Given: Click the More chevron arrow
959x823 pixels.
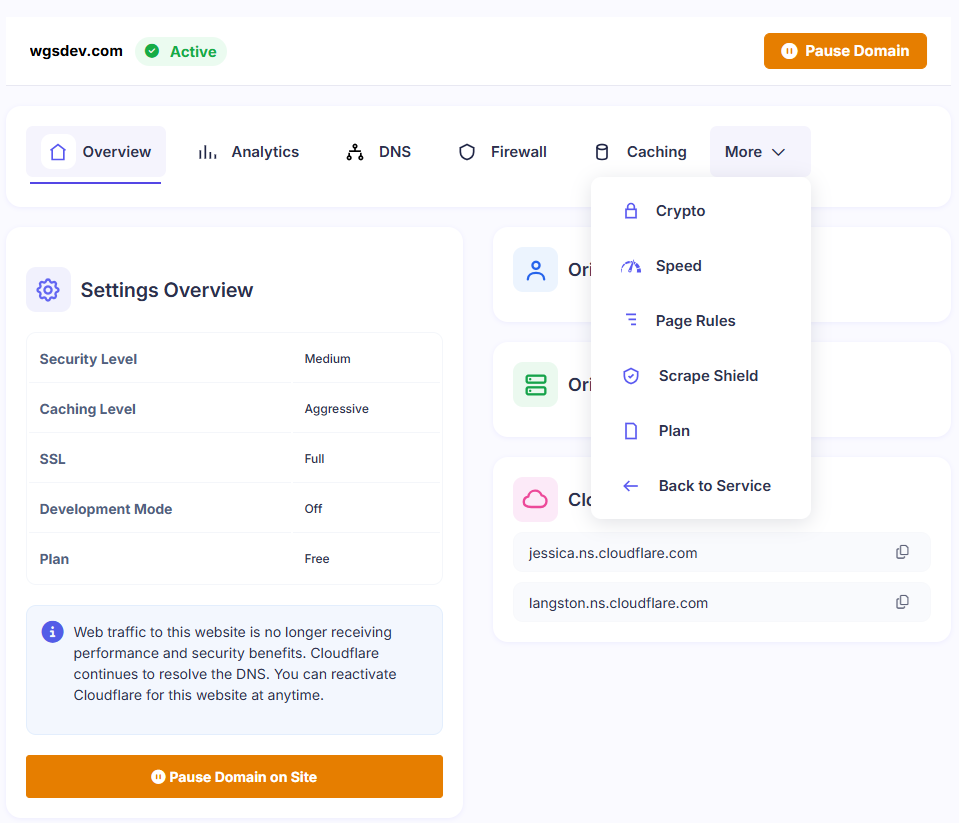Looking at the screenshot, I should coord(778,152).
